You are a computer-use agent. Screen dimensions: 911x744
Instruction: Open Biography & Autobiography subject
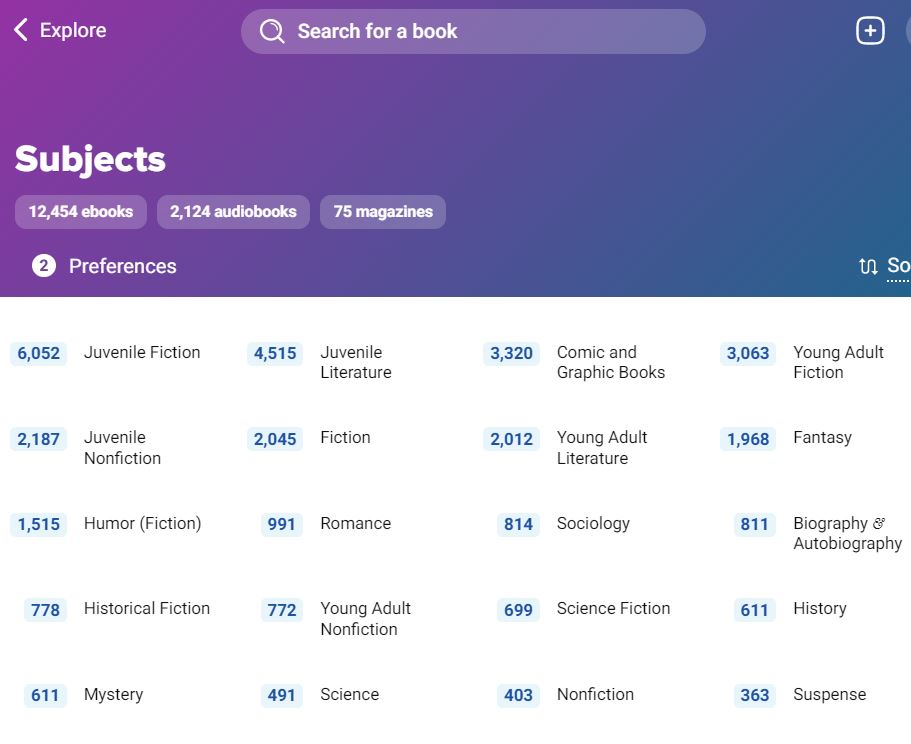846,534
